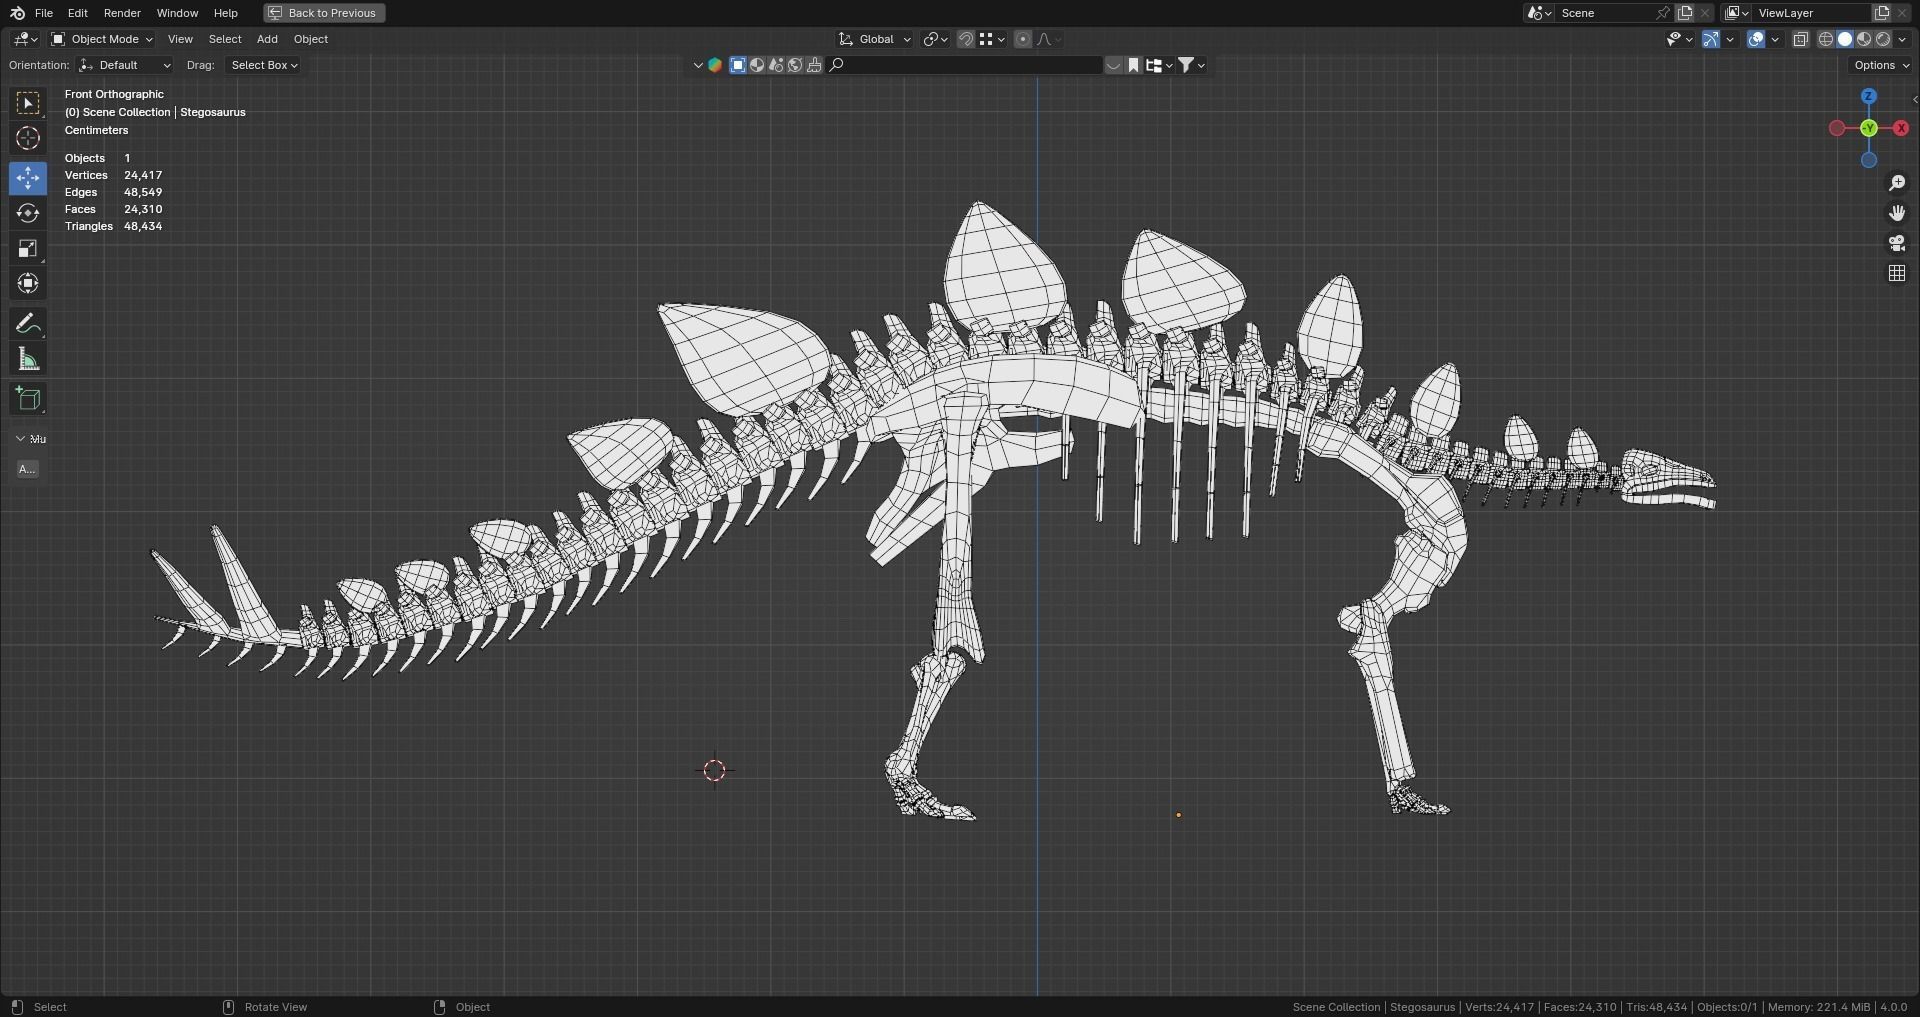Toggle the camera view icon
The image size is (1920, 1017).
pyautogui.click(x=1897, y=243)
